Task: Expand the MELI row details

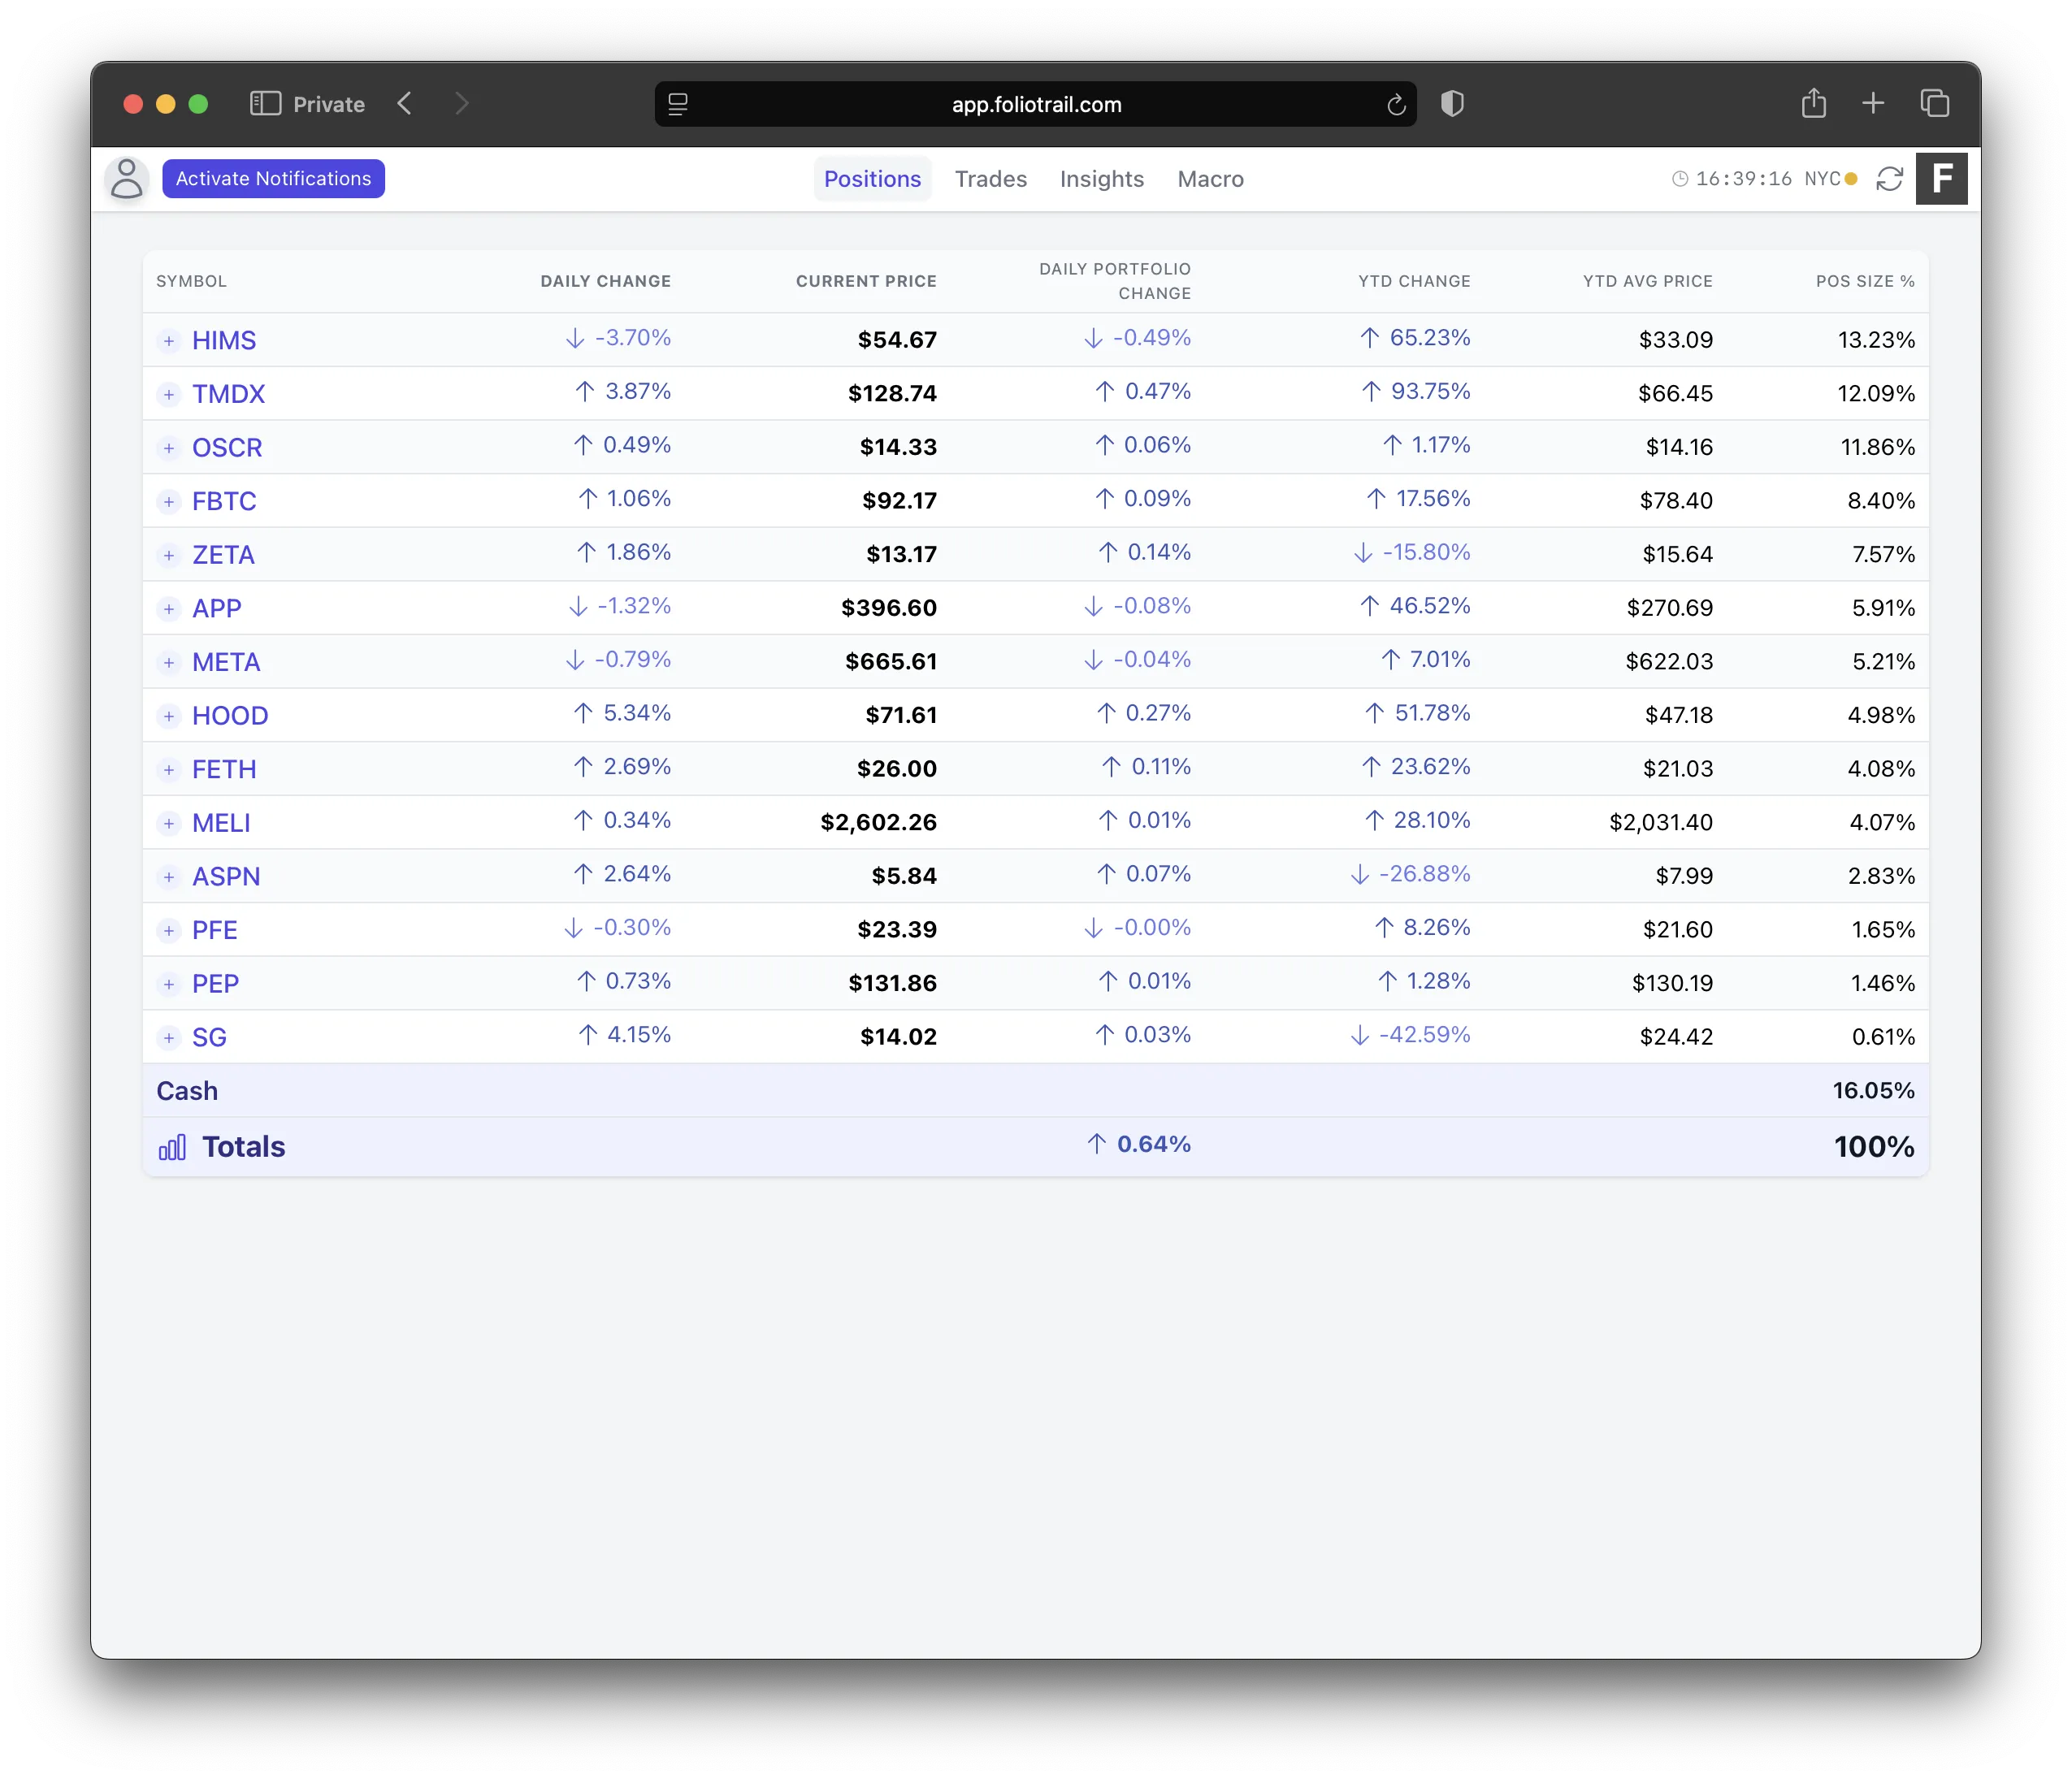Action: (169, 824)
